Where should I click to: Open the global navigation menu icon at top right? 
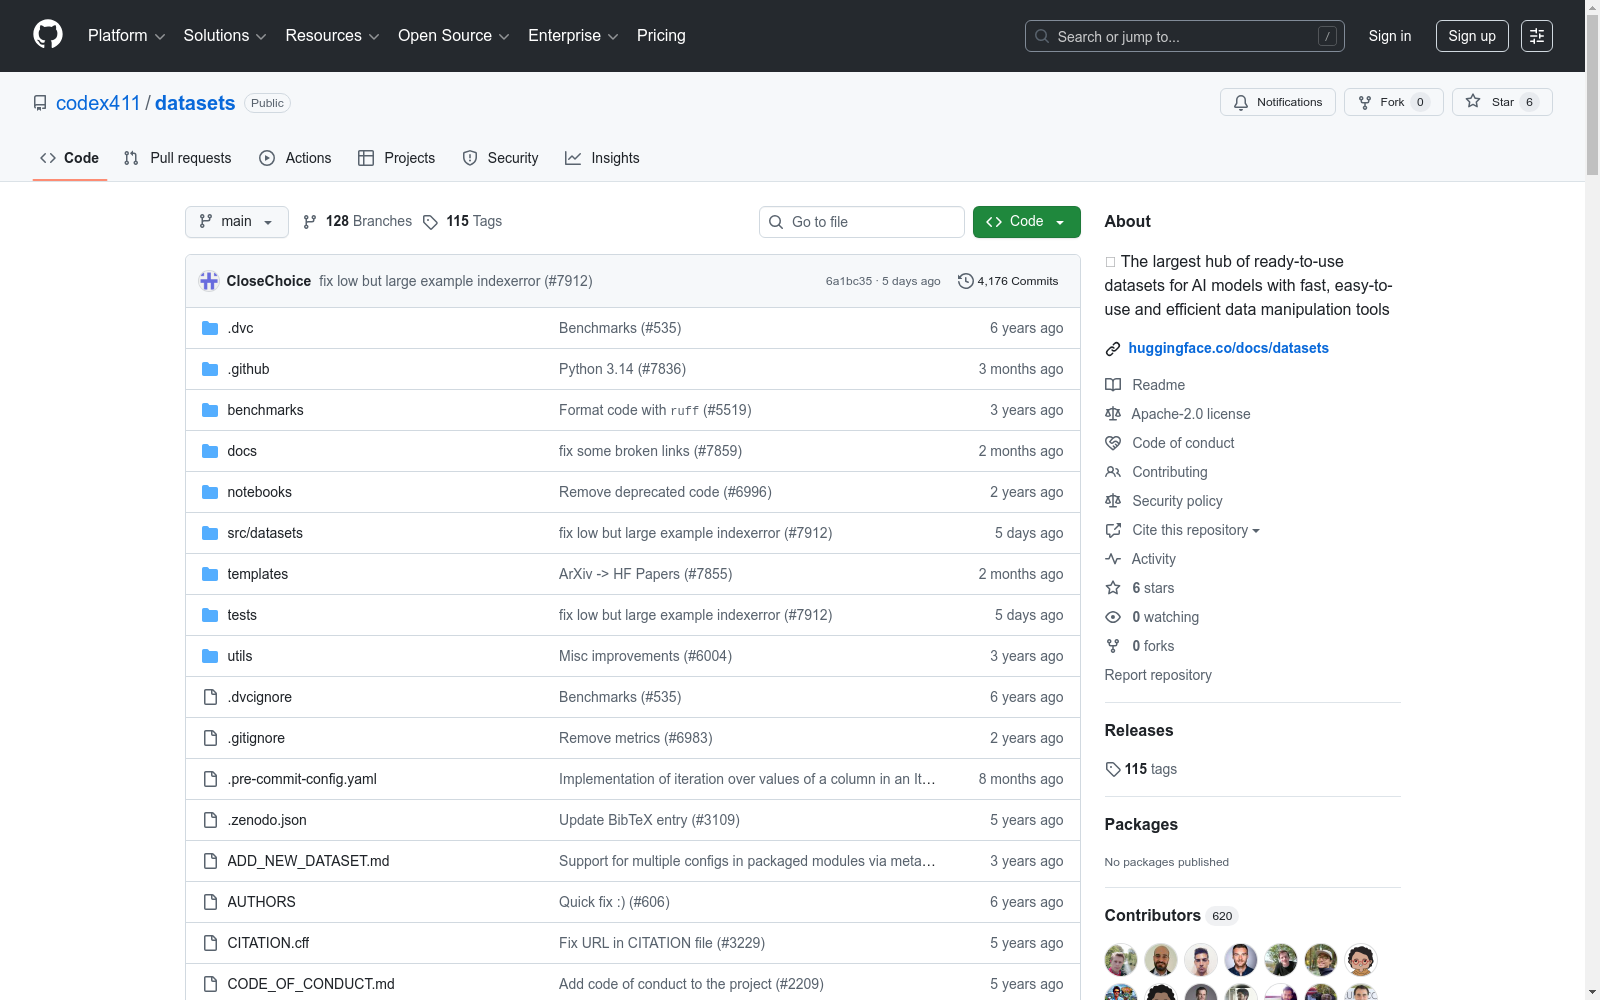pos(1537,36)
